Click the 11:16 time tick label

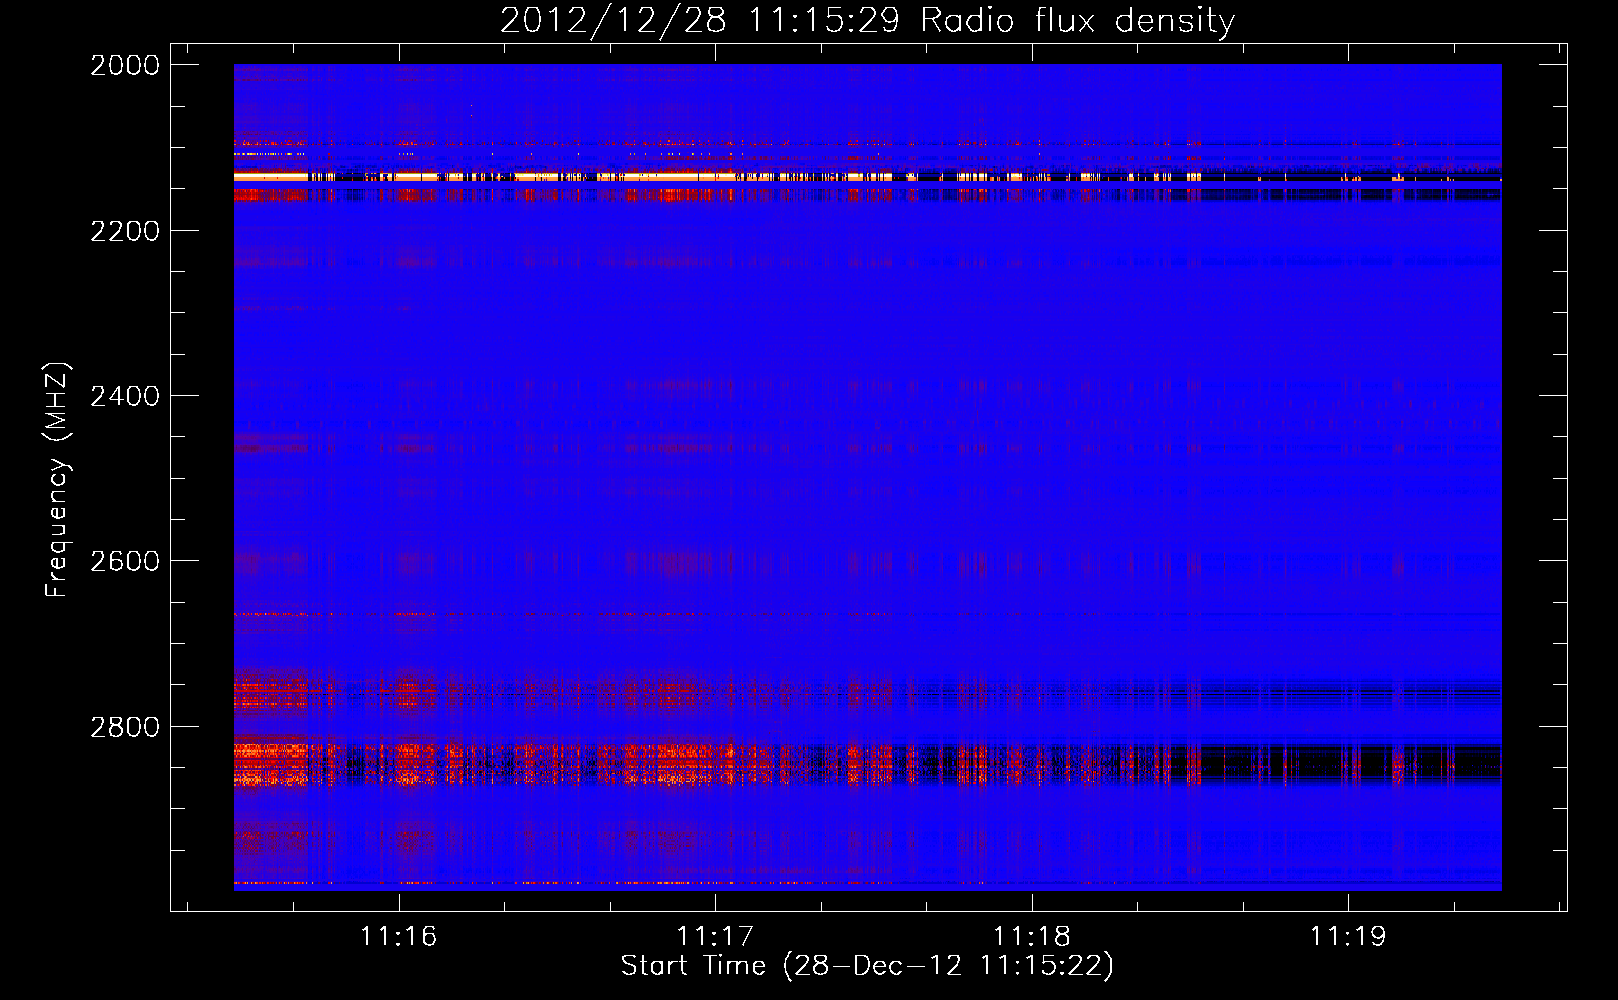pos(399,936)
